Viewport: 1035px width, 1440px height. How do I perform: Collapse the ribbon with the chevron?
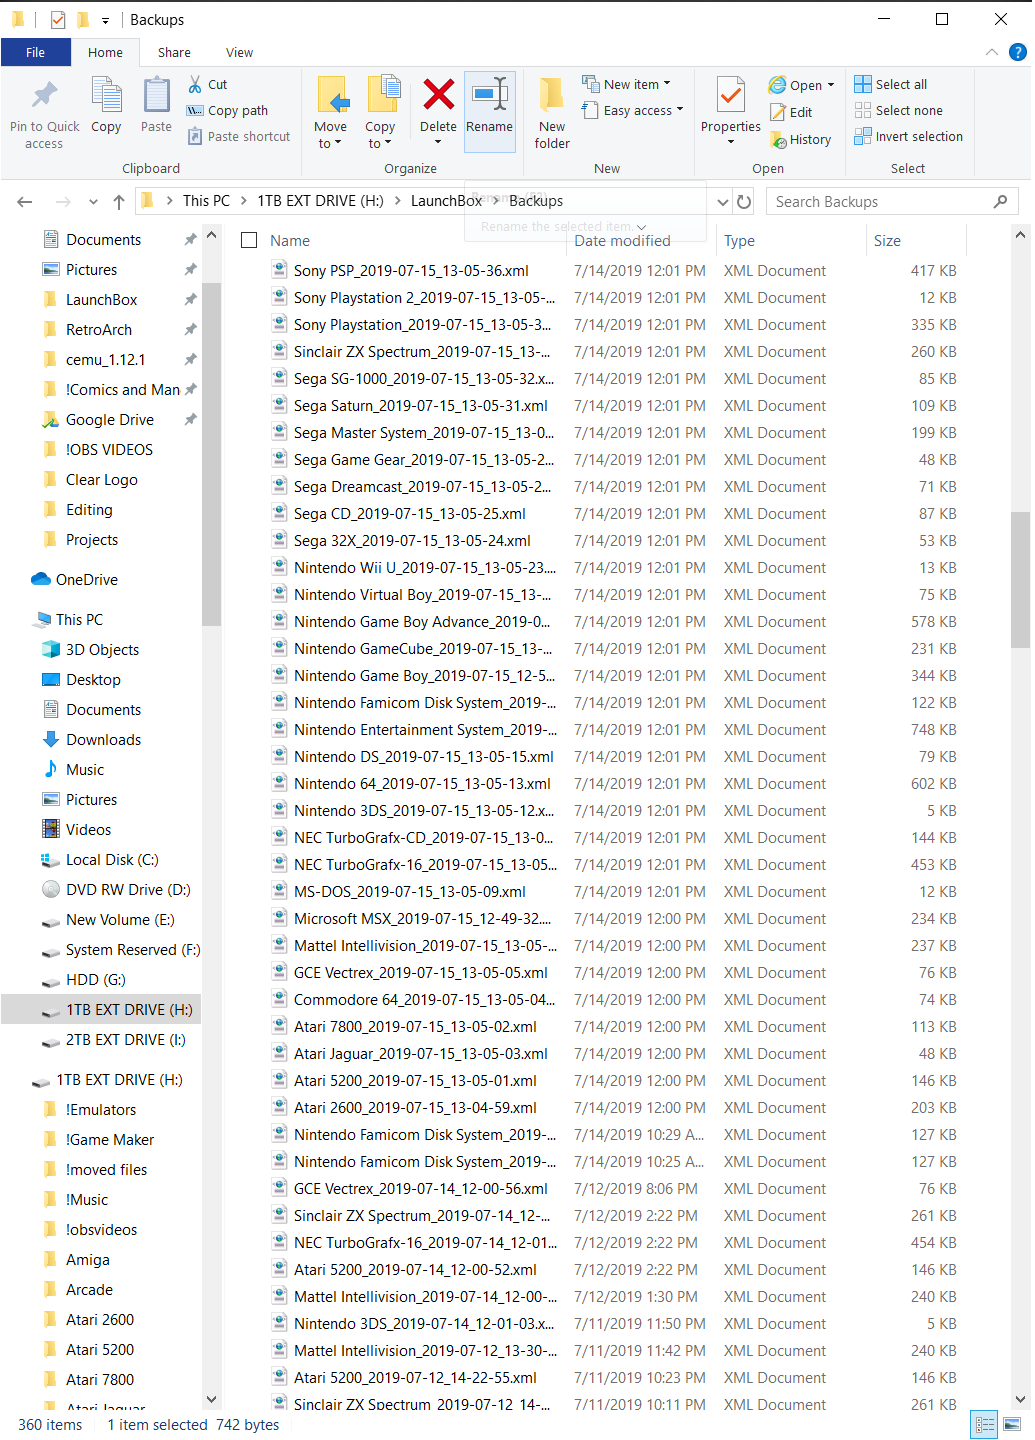992,52
